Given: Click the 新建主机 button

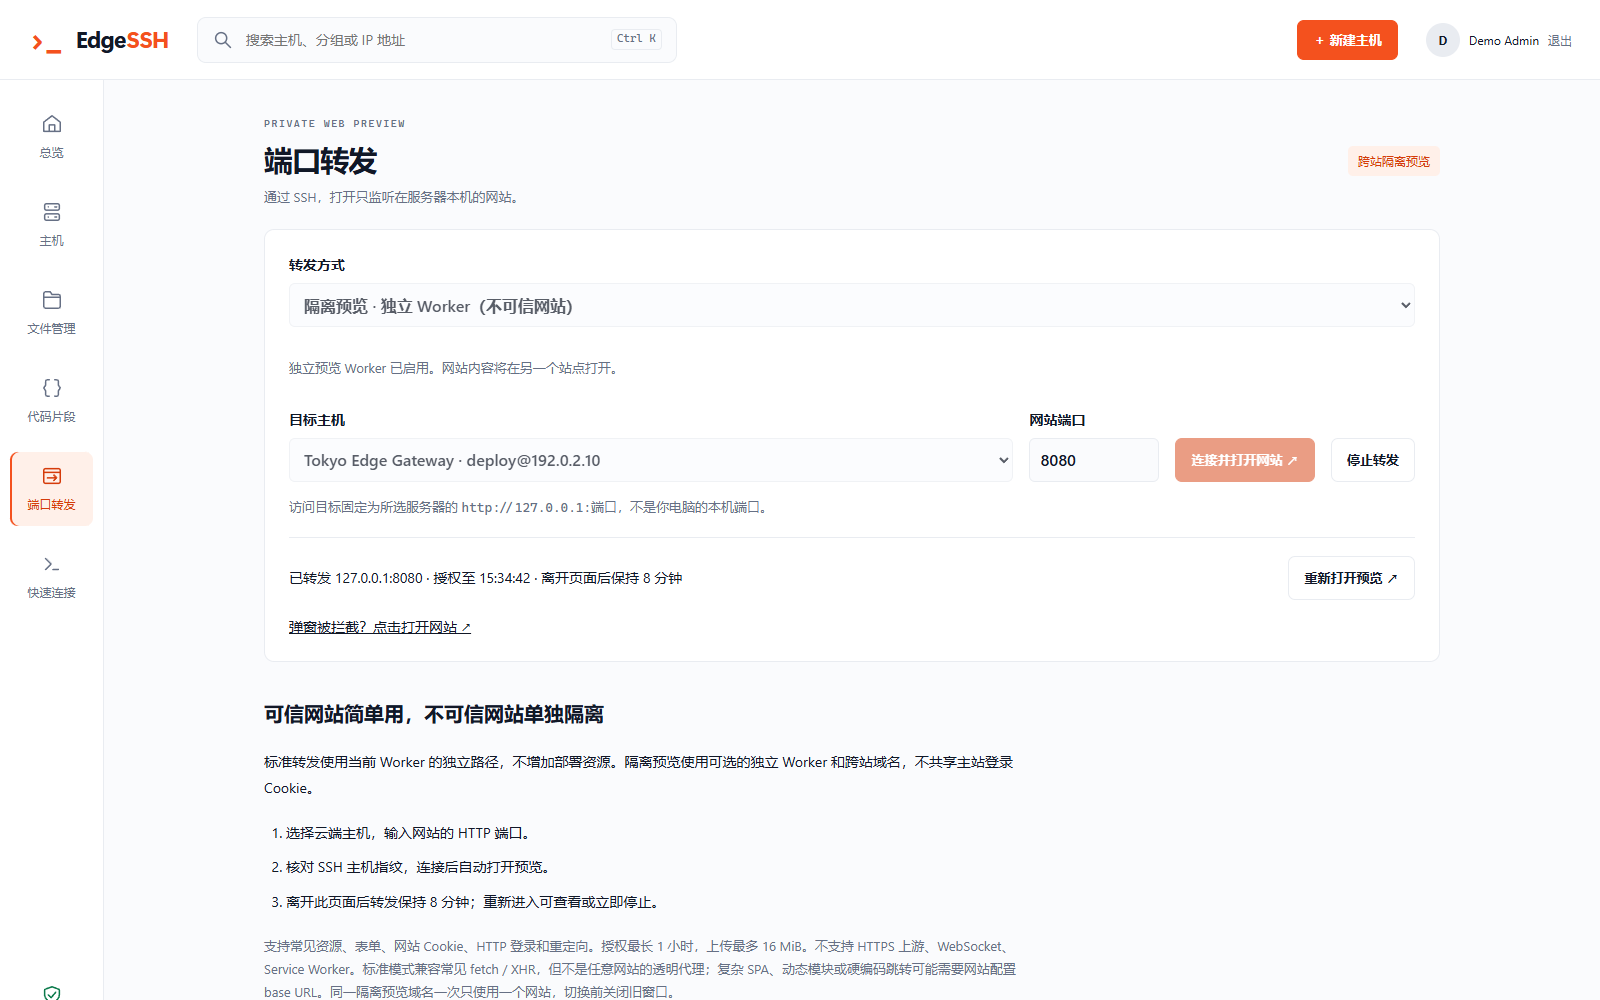Looking at the screenshot, I should point(1347,40).
